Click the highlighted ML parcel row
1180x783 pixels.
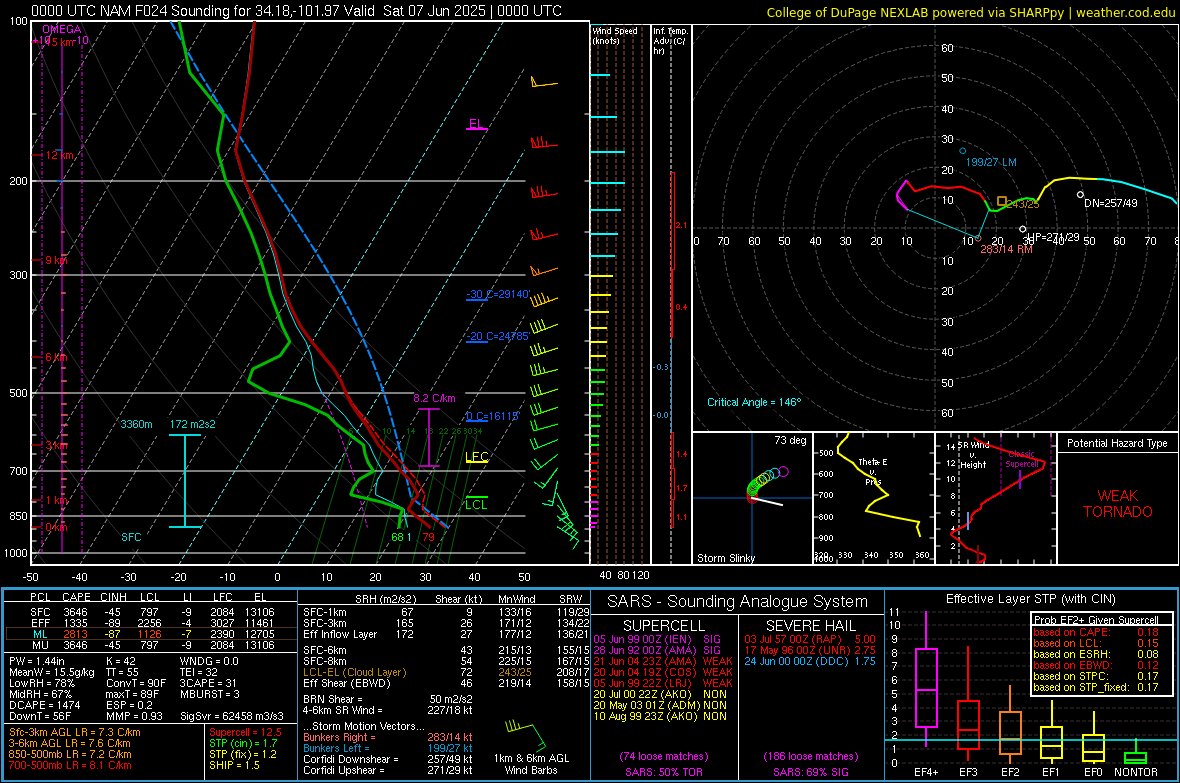[151, 634]
